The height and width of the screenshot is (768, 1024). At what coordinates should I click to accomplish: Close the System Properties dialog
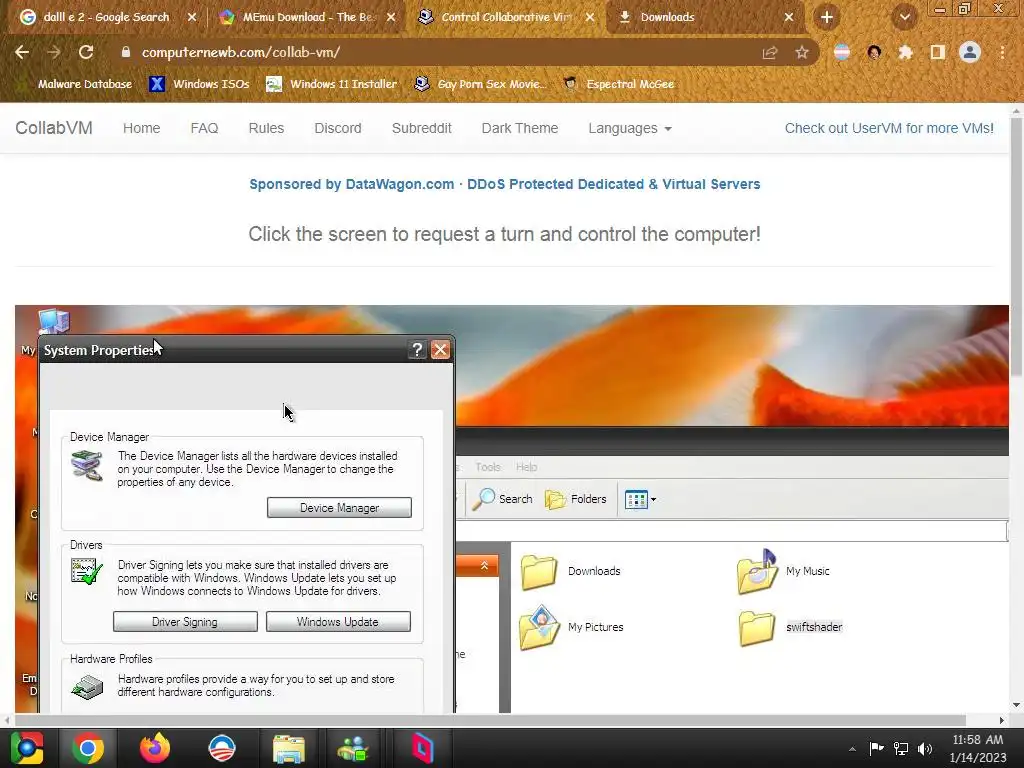point(440,350)
